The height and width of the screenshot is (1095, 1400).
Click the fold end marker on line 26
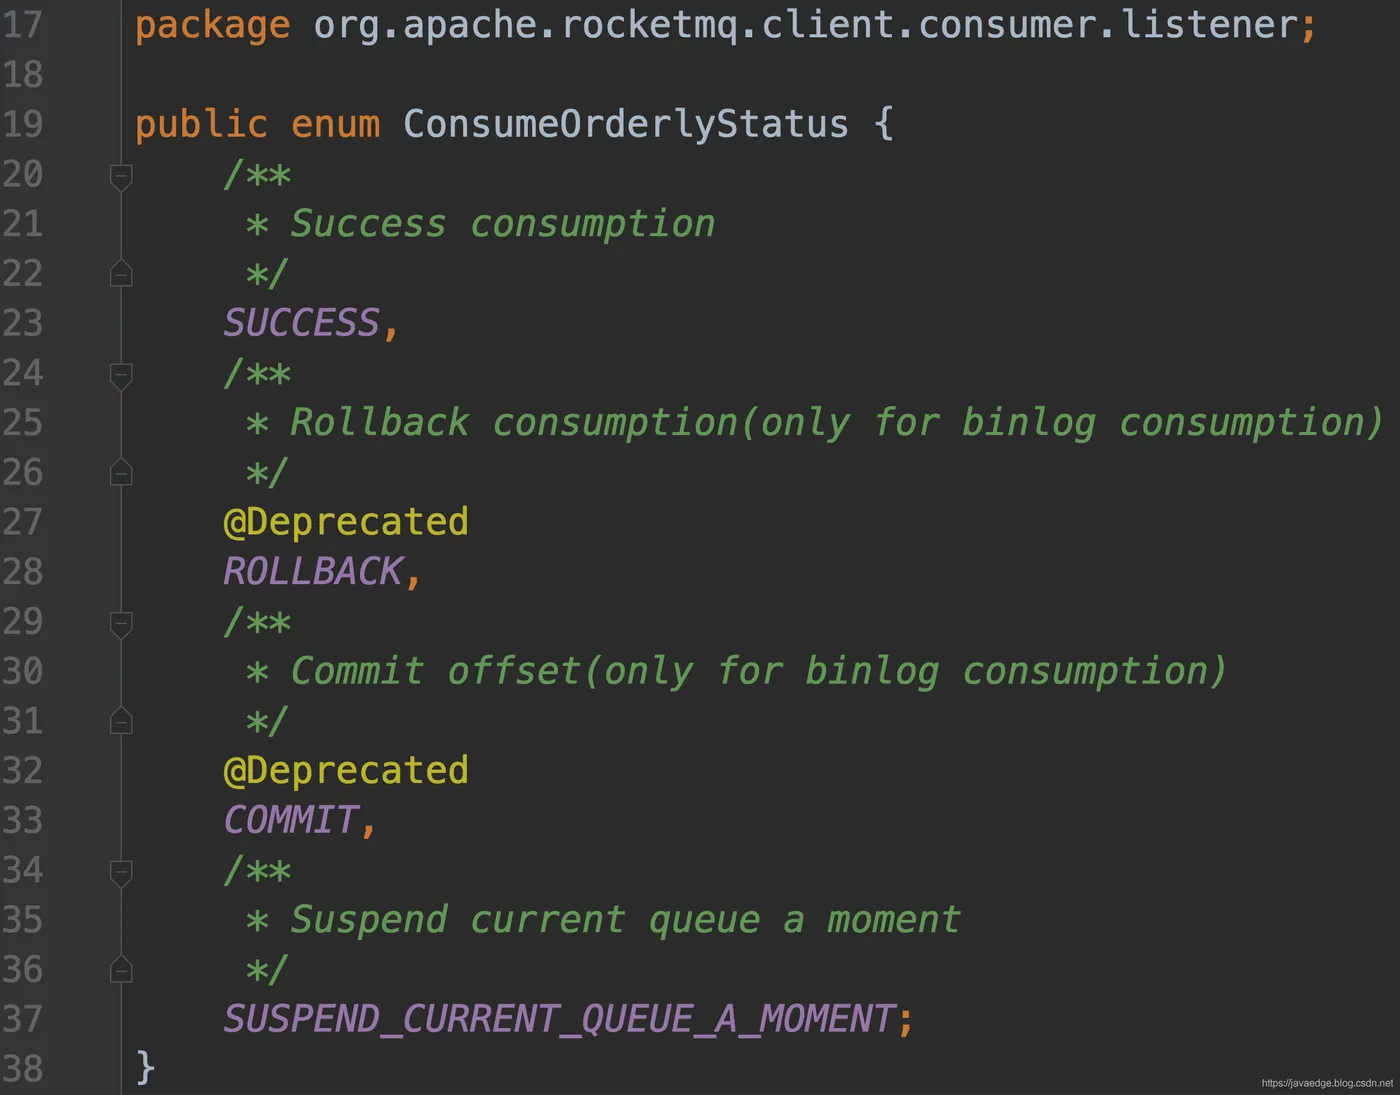(121, 472)
